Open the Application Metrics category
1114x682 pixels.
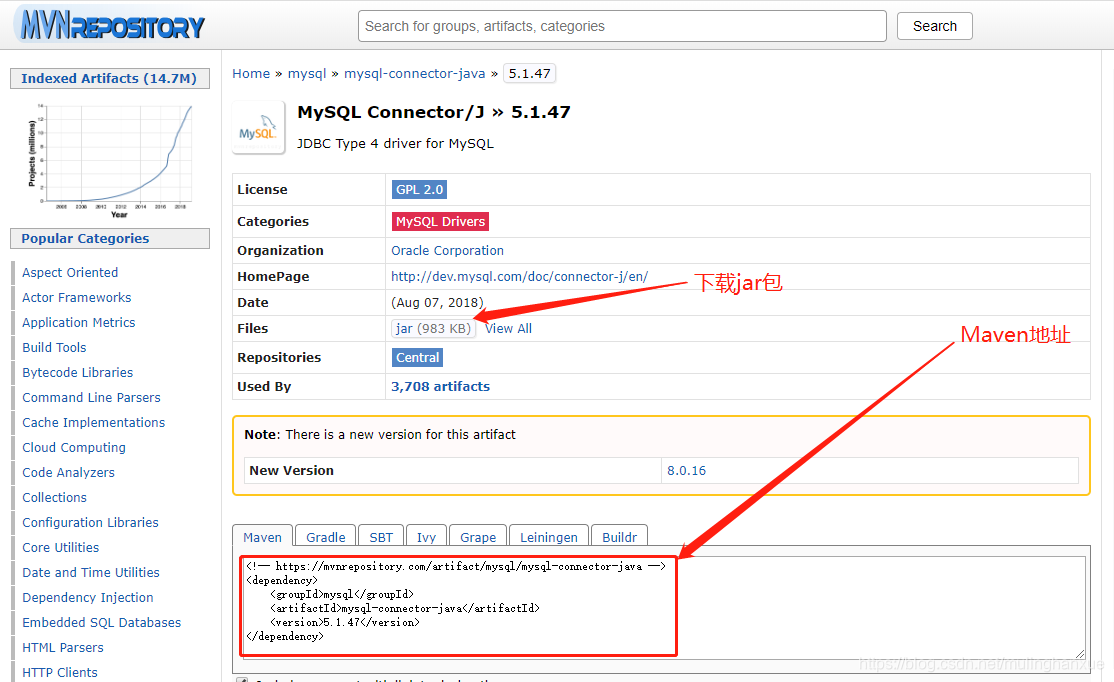tap(79, 323)
